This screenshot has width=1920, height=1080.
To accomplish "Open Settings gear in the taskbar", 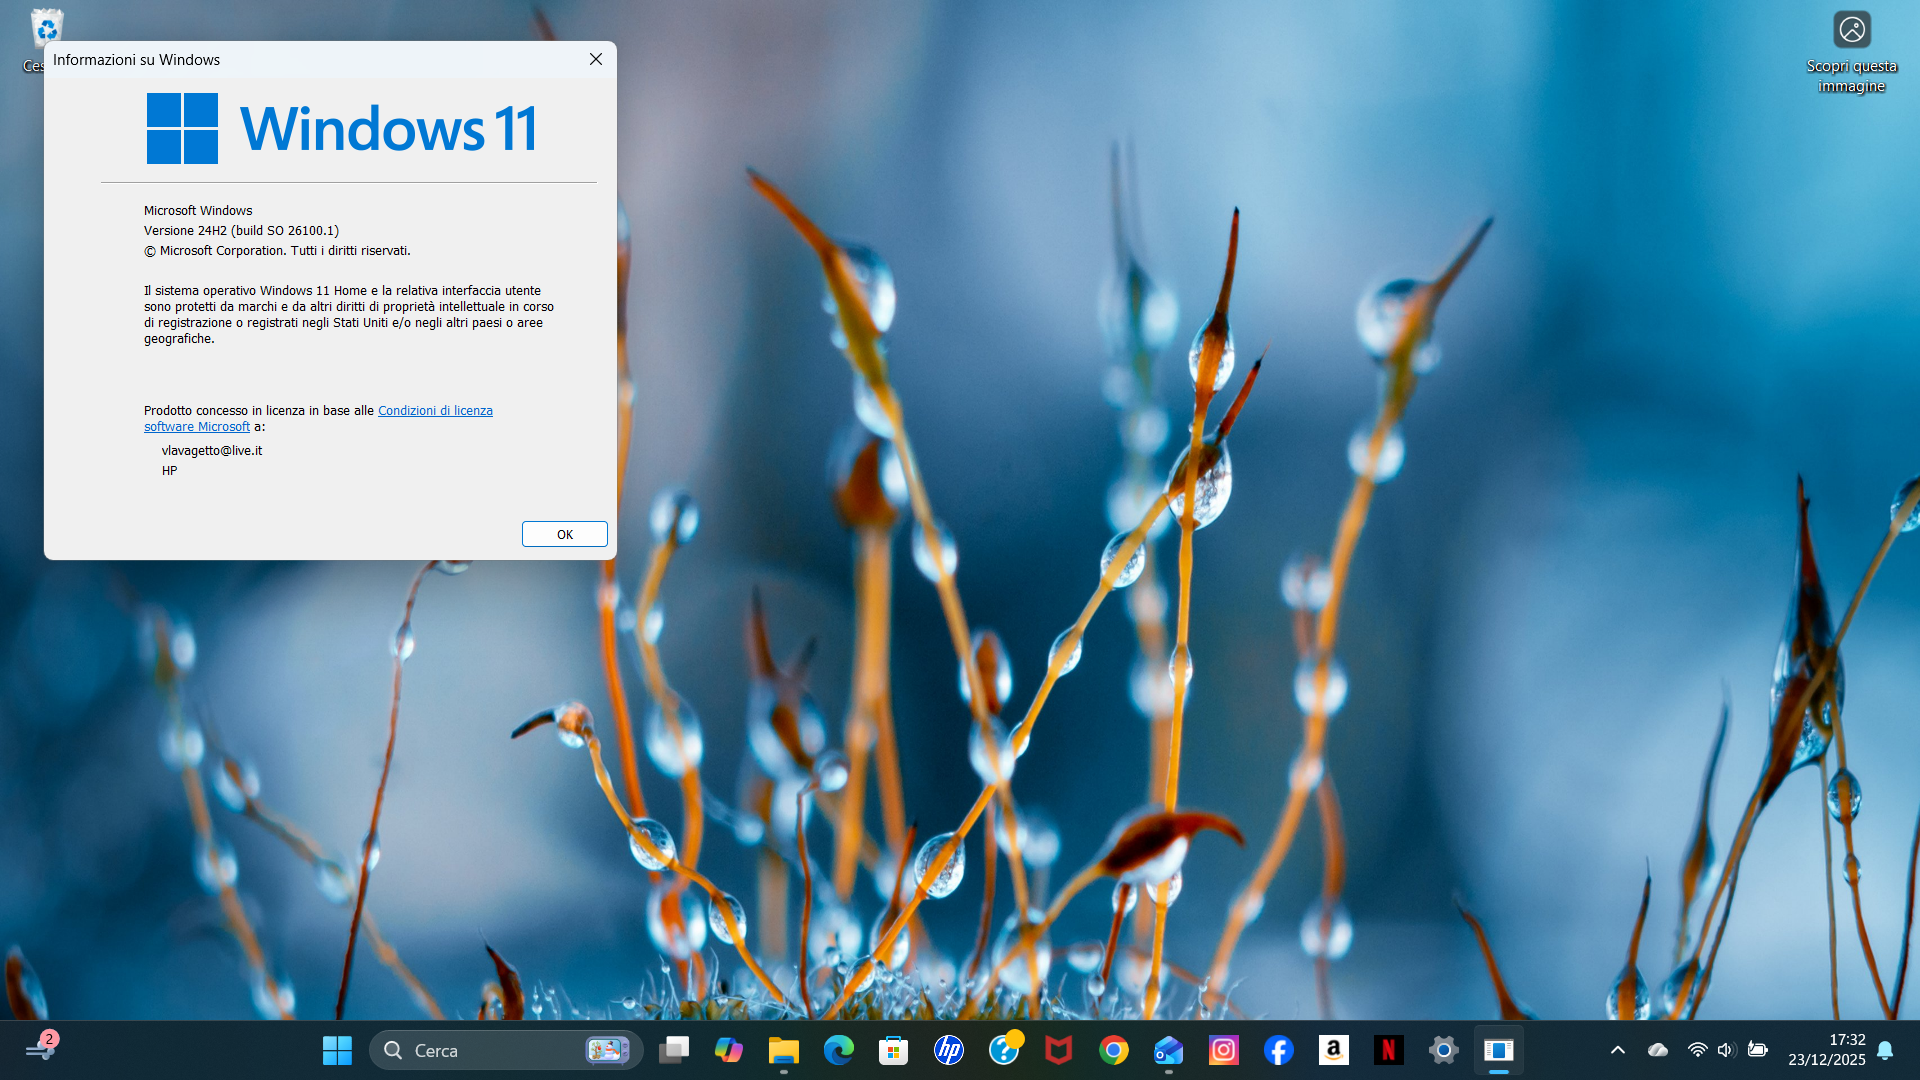I will [1443, 1050].
